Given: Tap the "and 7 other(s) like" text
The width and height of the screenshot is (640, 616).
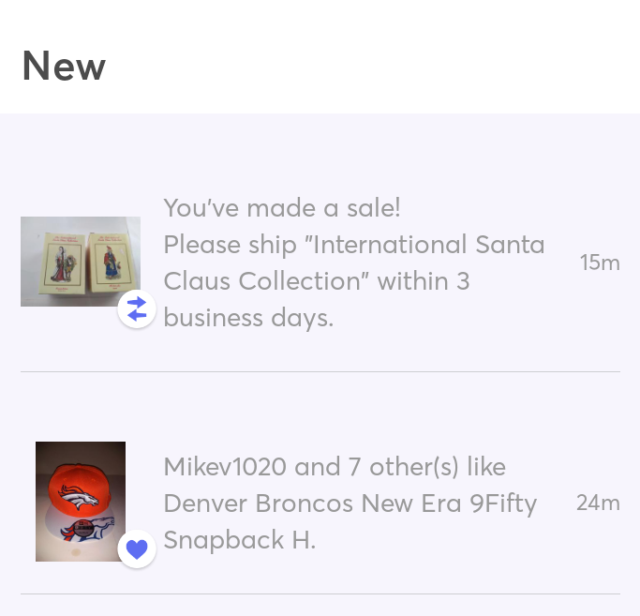Looking at the screenshot, I should pos(400,467).
